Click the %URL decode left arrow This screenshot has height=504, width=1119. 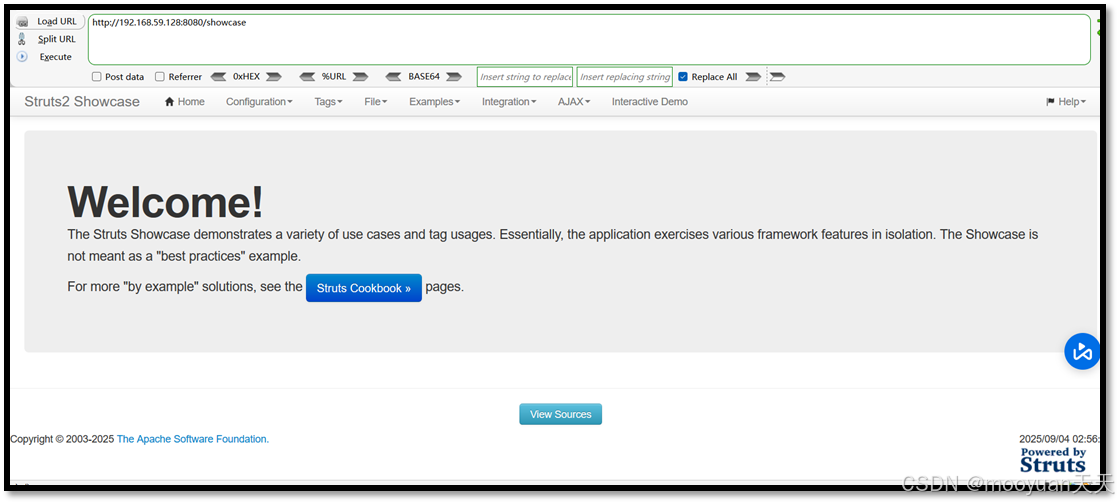[308, 76]
